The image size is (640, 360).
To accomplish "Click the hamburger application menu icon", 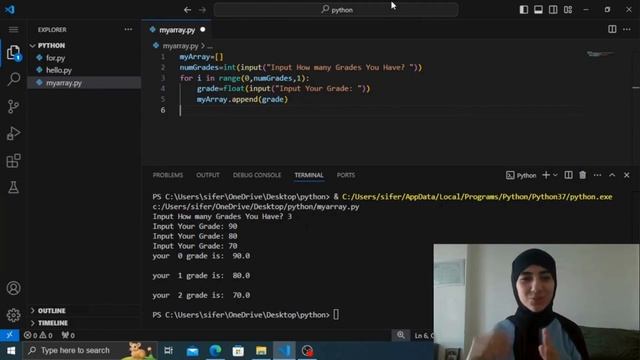I will [x=13, y=30].
